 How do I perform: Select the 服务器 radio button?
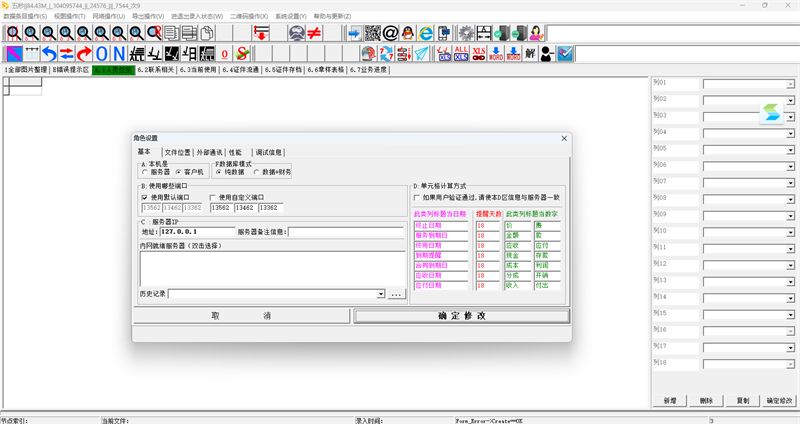pos(145,172)
